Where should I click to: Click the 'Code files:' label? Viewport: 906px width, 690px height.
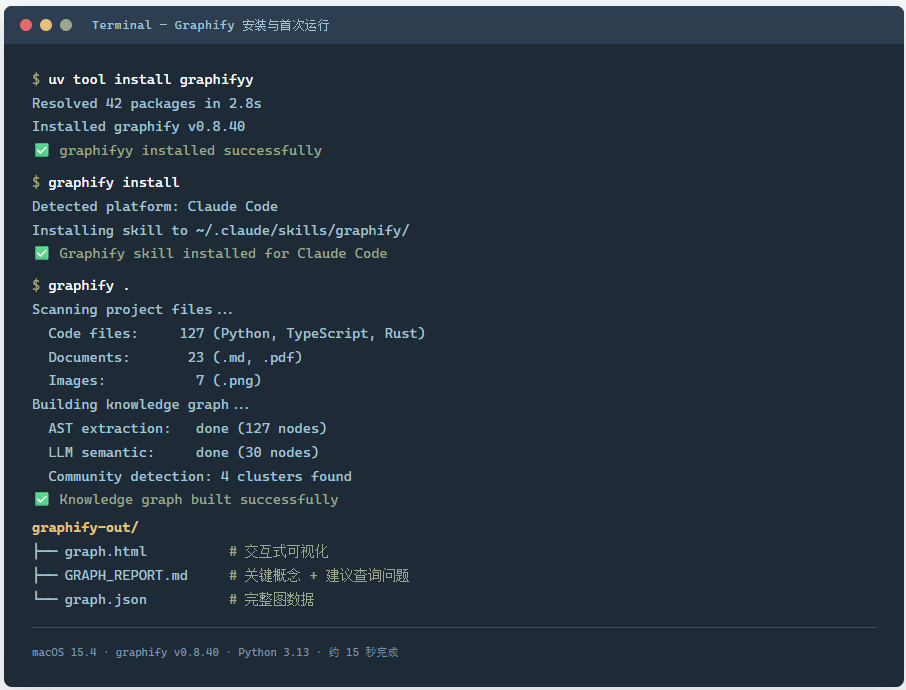[93, 333]
